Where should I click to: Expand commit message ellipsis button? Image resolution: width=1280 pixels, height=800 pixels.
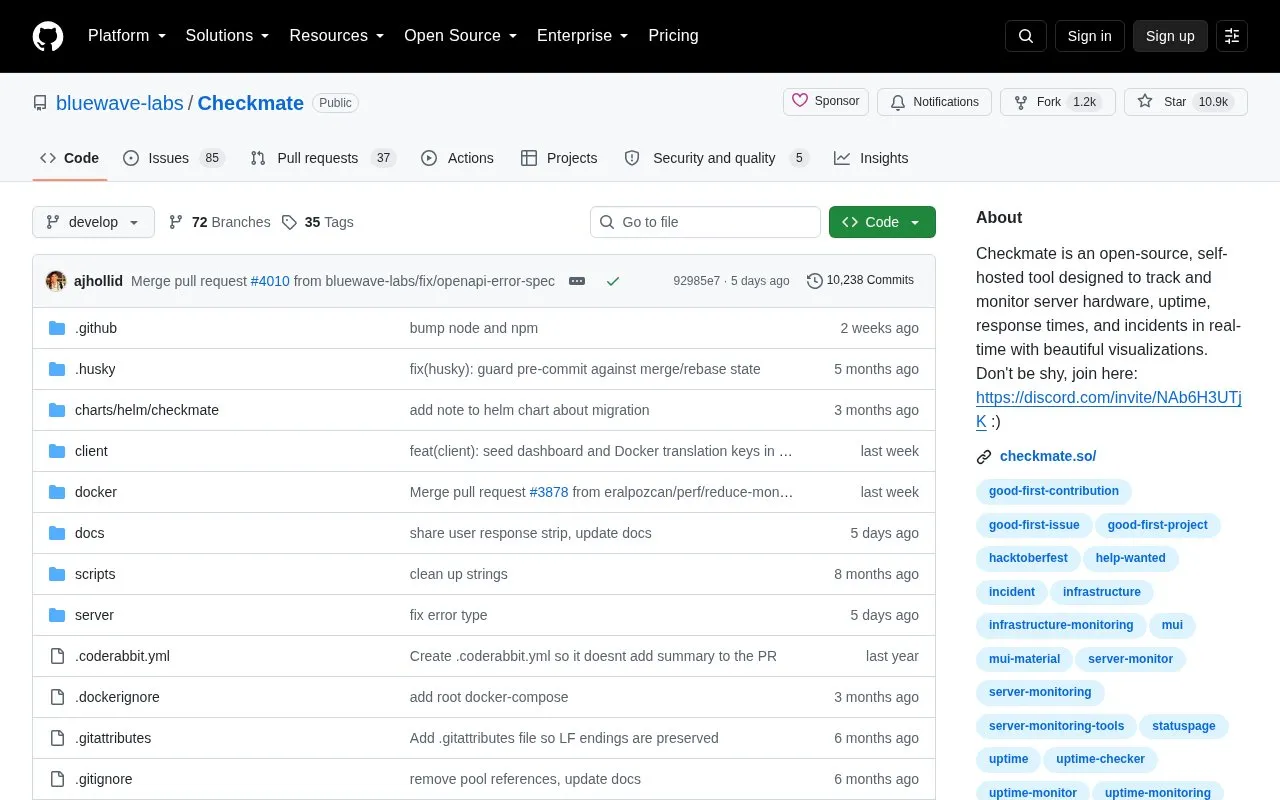pos(577,281)
